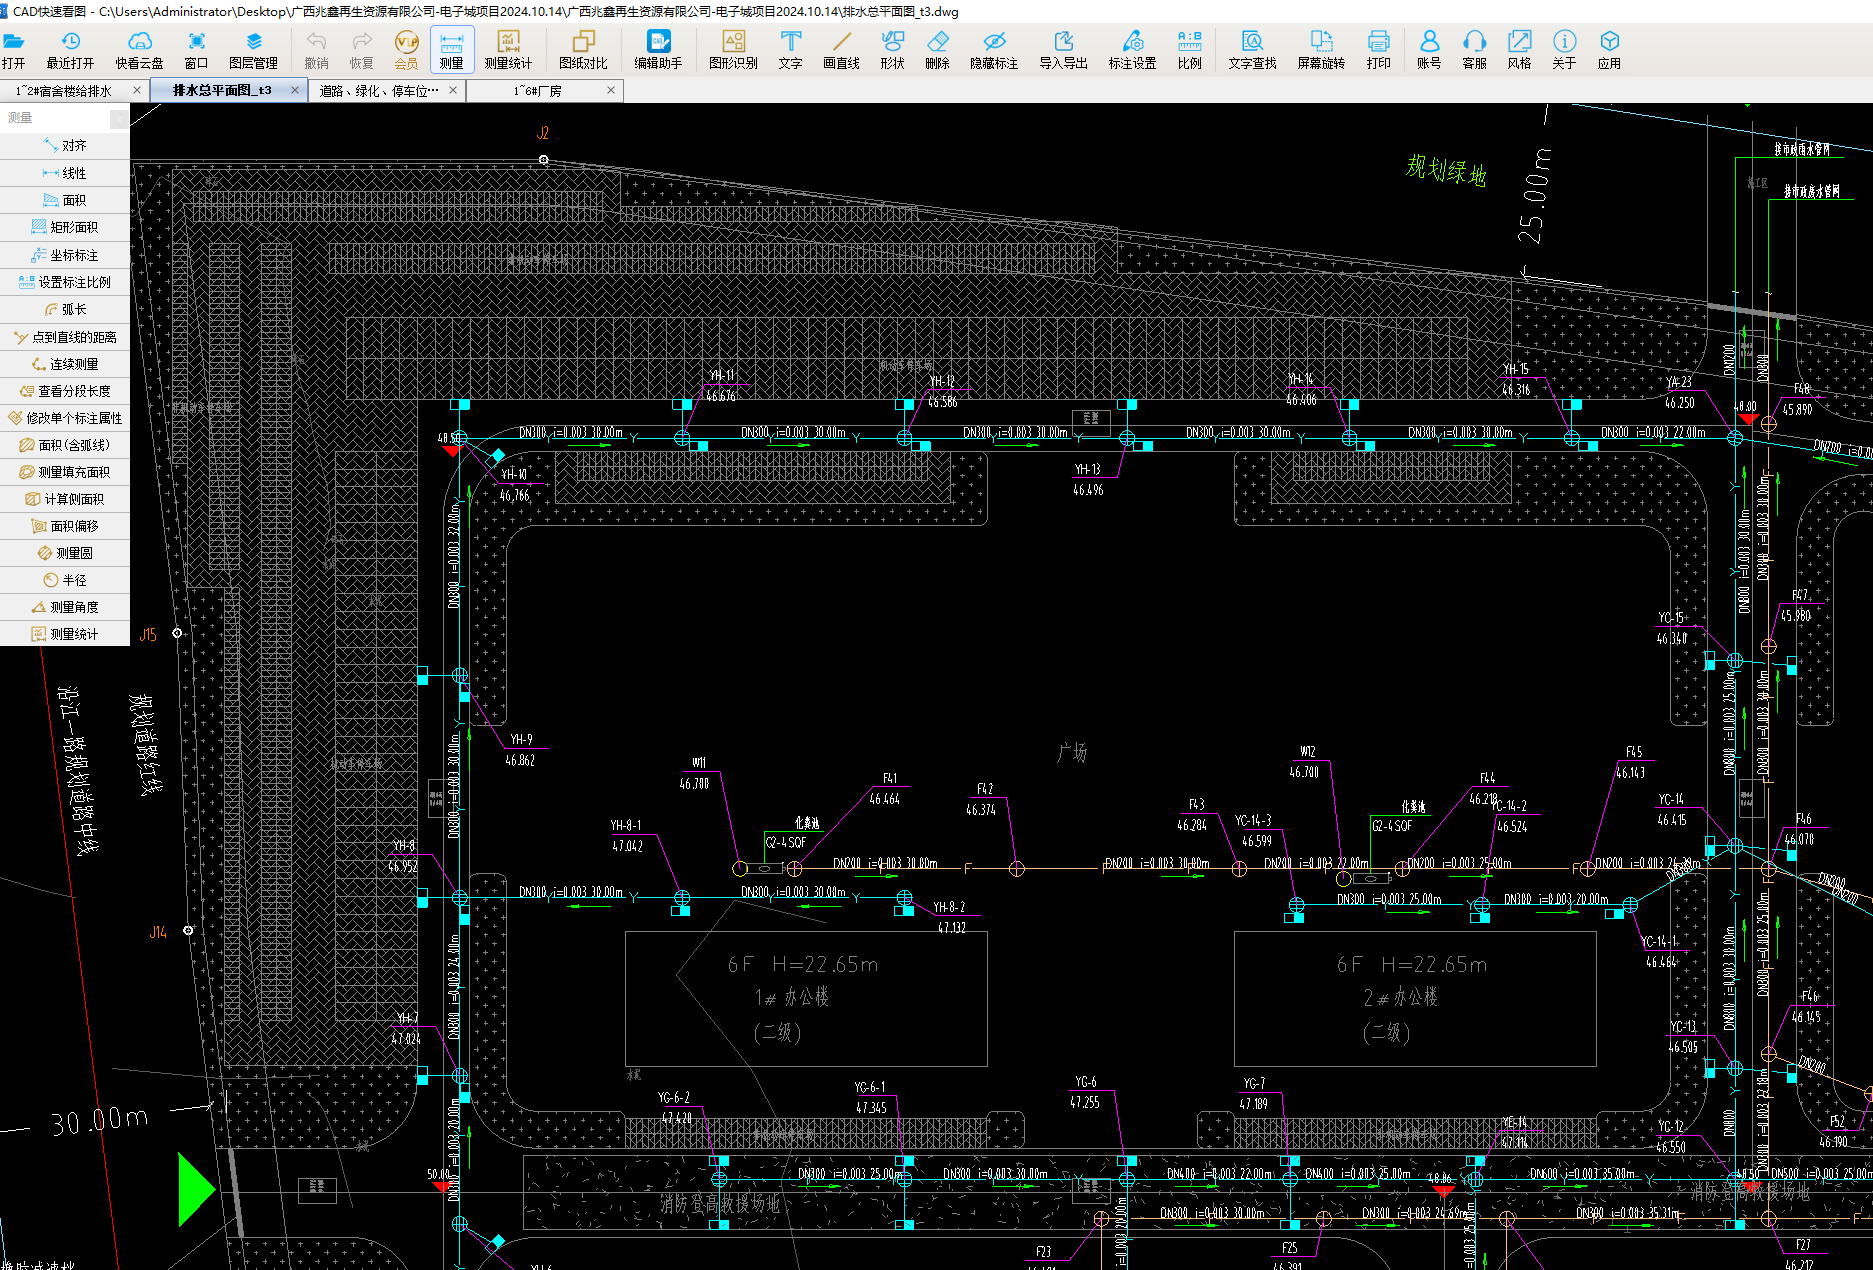Viewport: 1873px width, 1270px height.
Task: Select 半径 radius tool
Action: click(x=65, y=580)
